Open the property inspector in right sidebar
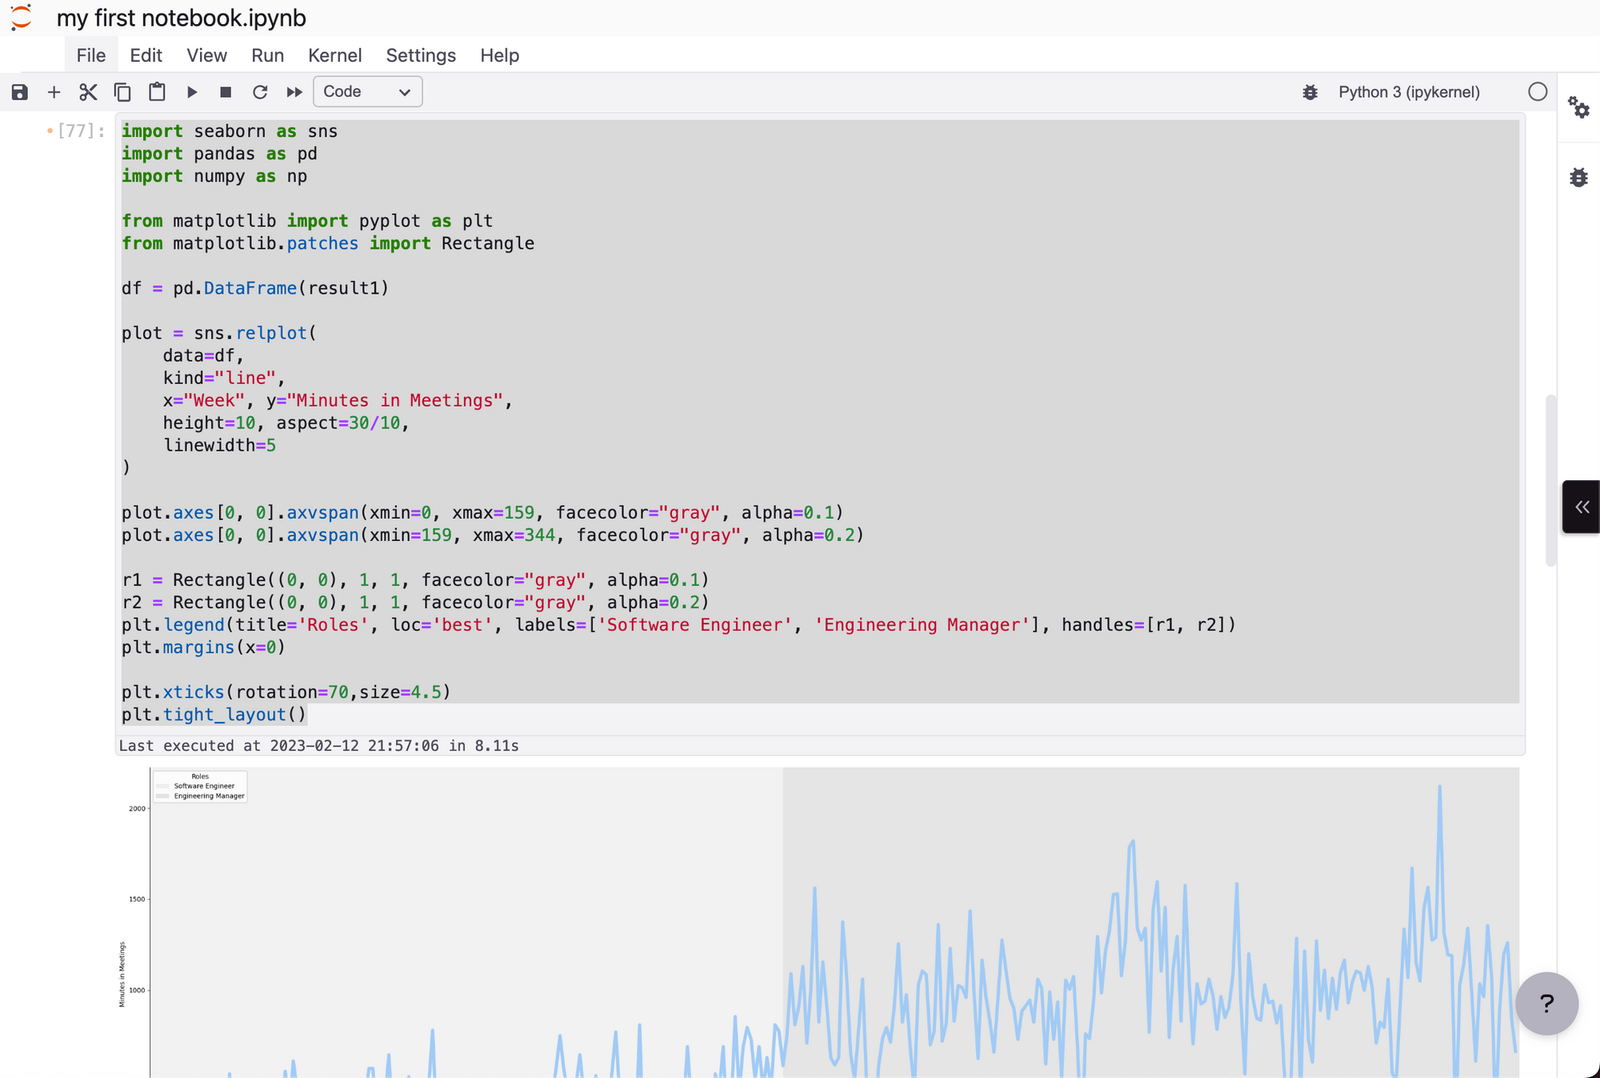1600x1078 pixels. (x=1578, y=109)
